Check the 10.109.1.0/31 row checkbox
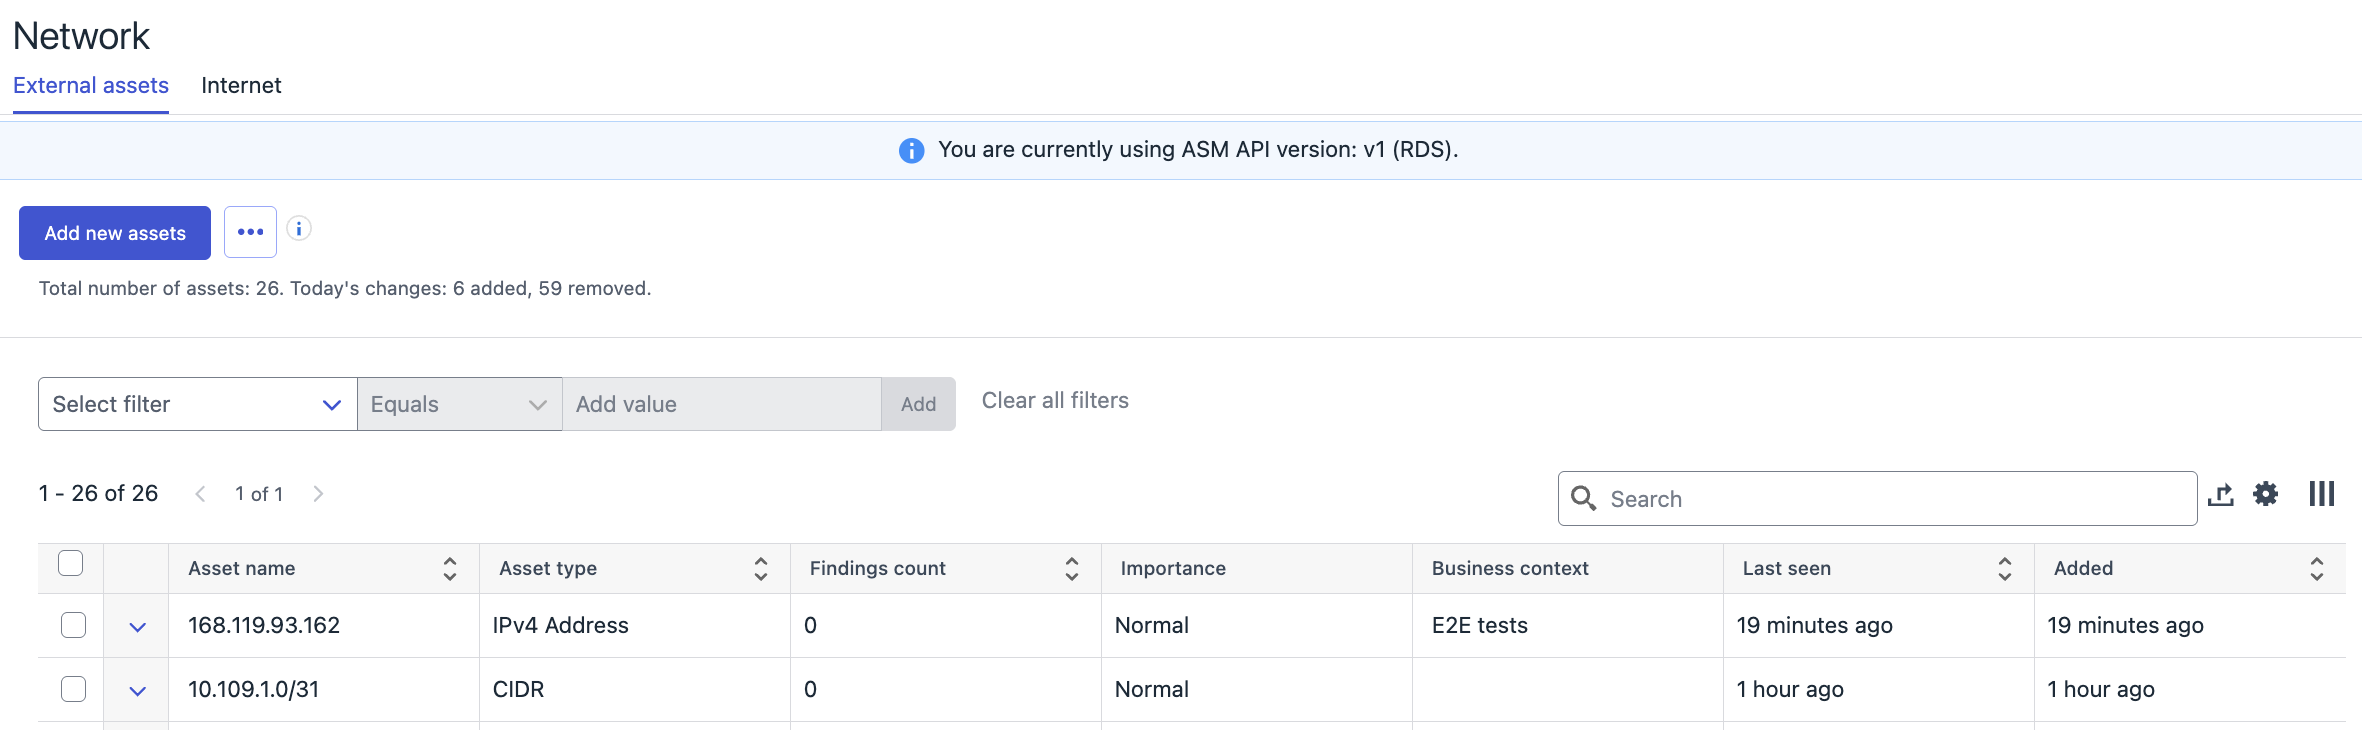 [74, 689]
